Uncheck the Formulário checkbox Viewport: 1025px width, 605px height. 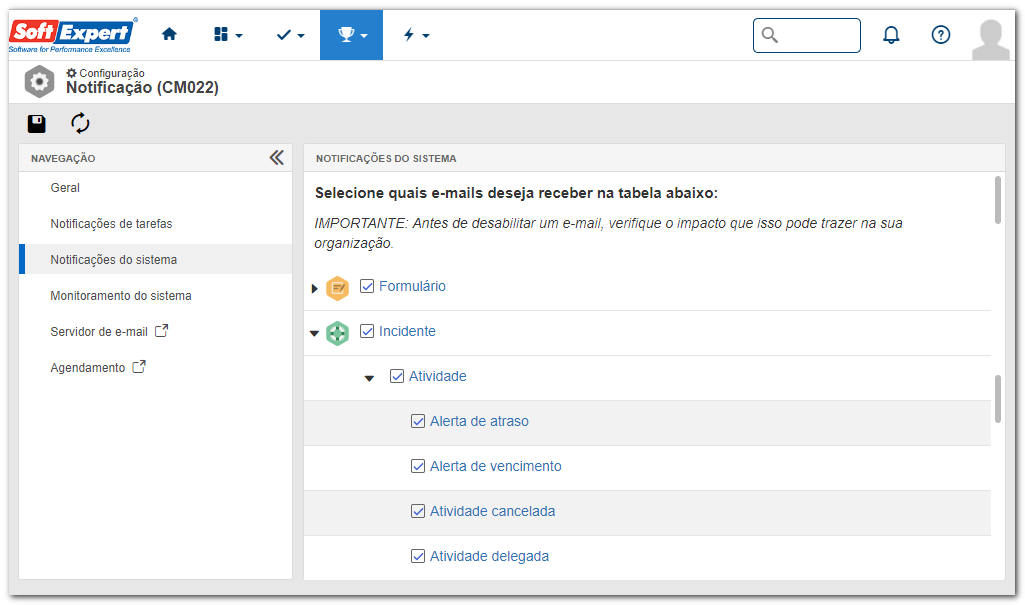(x=367, y=286)
